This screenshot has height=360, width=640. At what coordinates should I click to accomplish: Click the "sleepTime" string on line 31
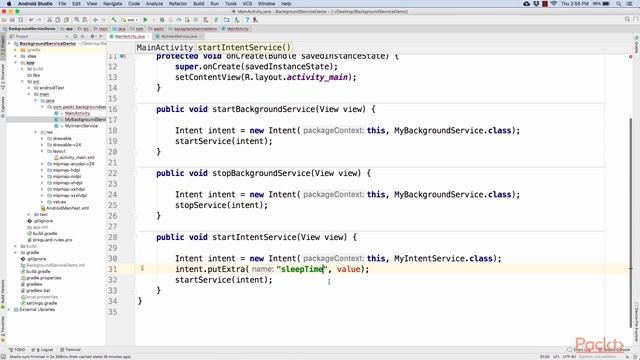tap(301, 269)
